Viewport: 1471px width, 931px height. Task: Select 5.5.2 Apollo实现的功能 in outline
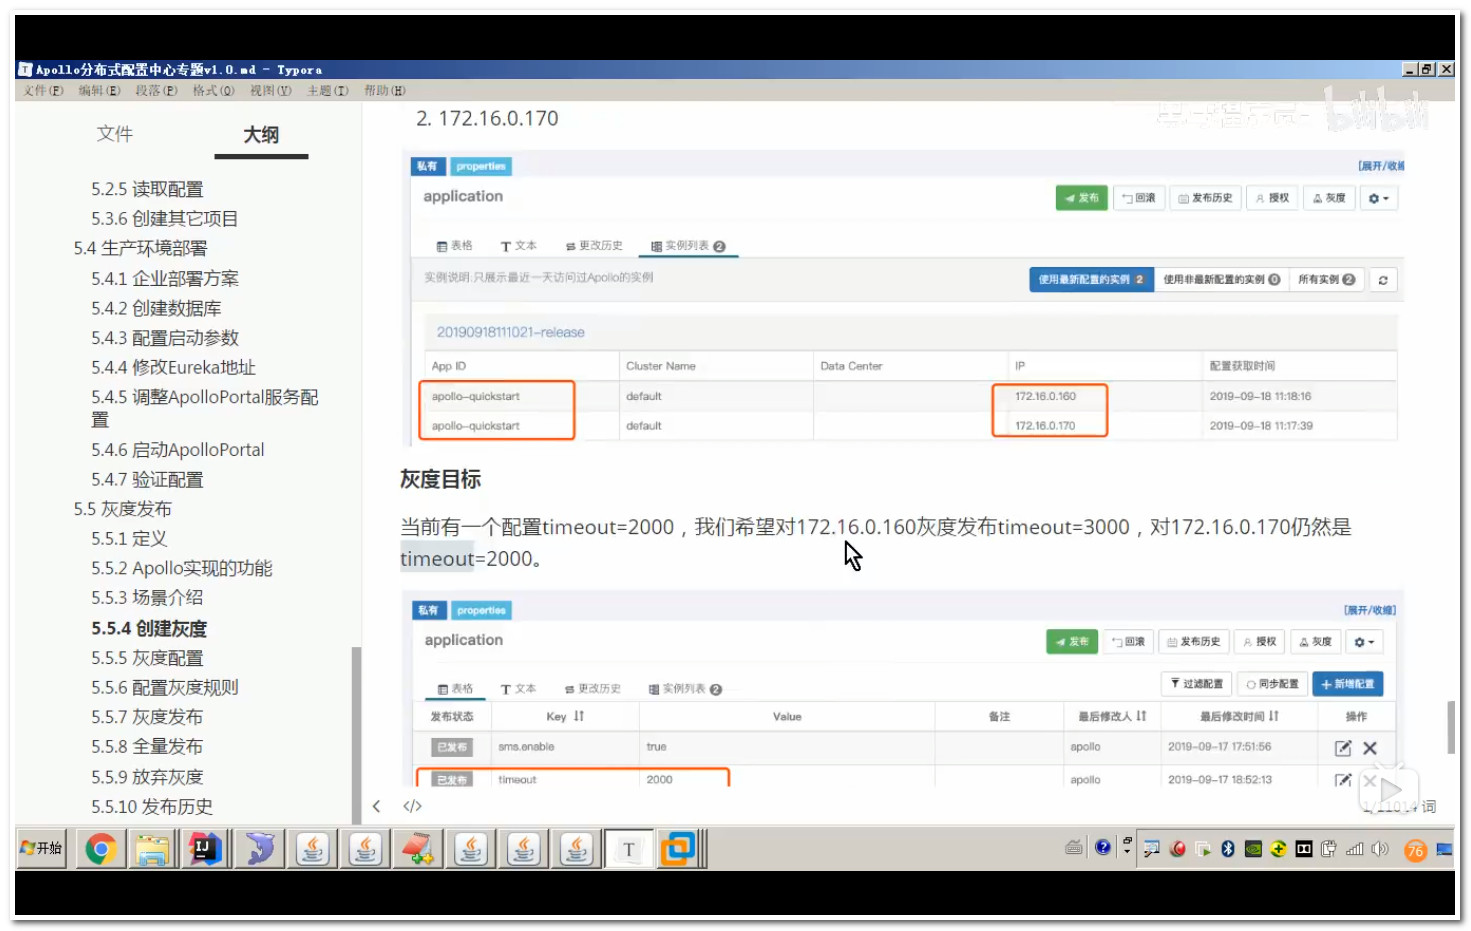pyautogui.click(x=181, y=568)
